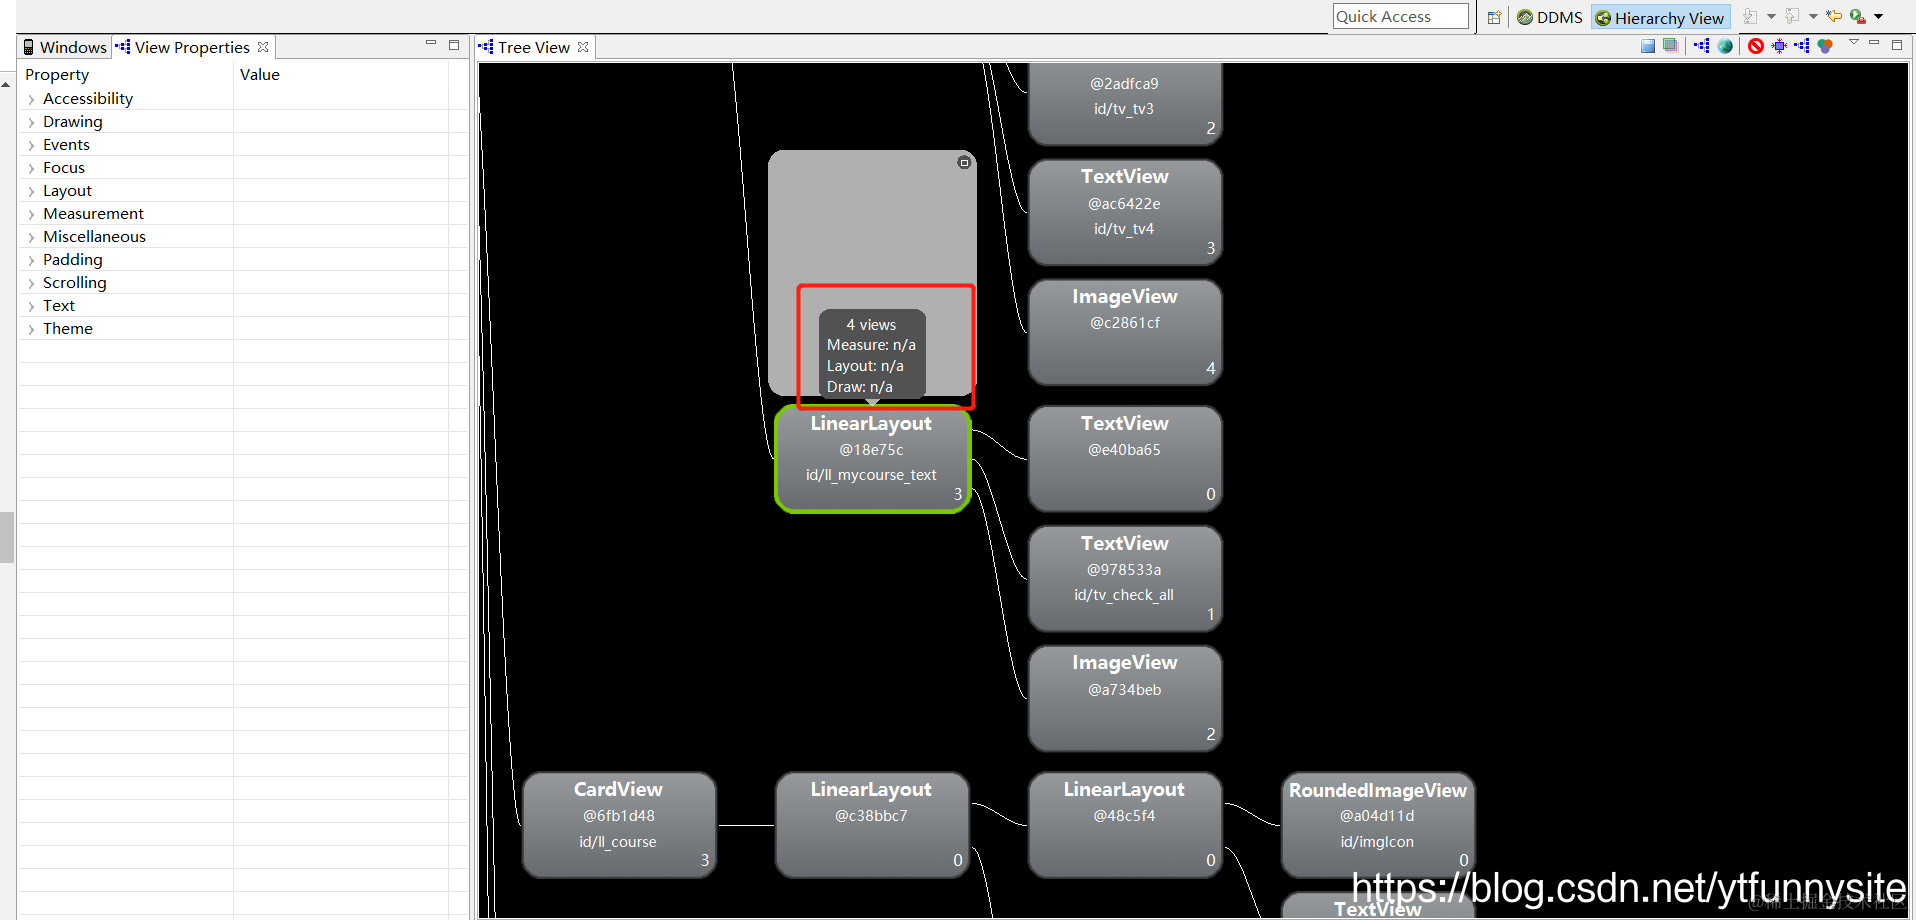Click the Open Perspective icon
The width and height of the screenshot is (1916, 920).
(1494, 17)
